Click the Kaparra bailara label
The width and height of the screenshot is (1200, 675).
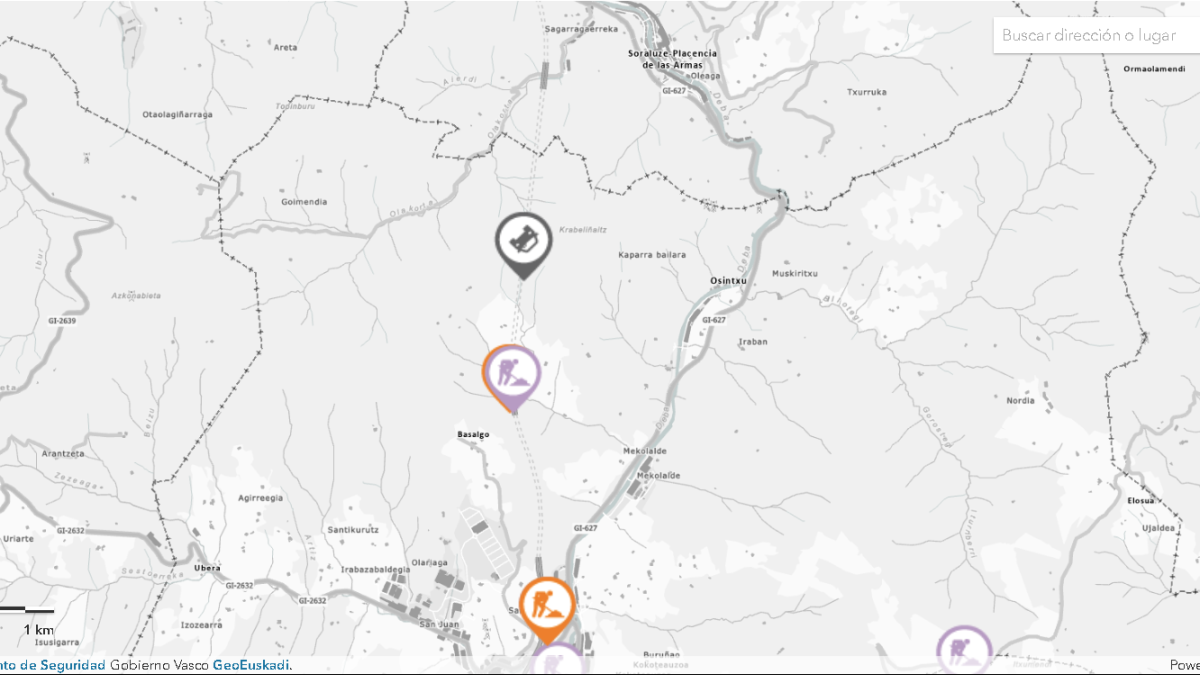[x=652, y=255]
